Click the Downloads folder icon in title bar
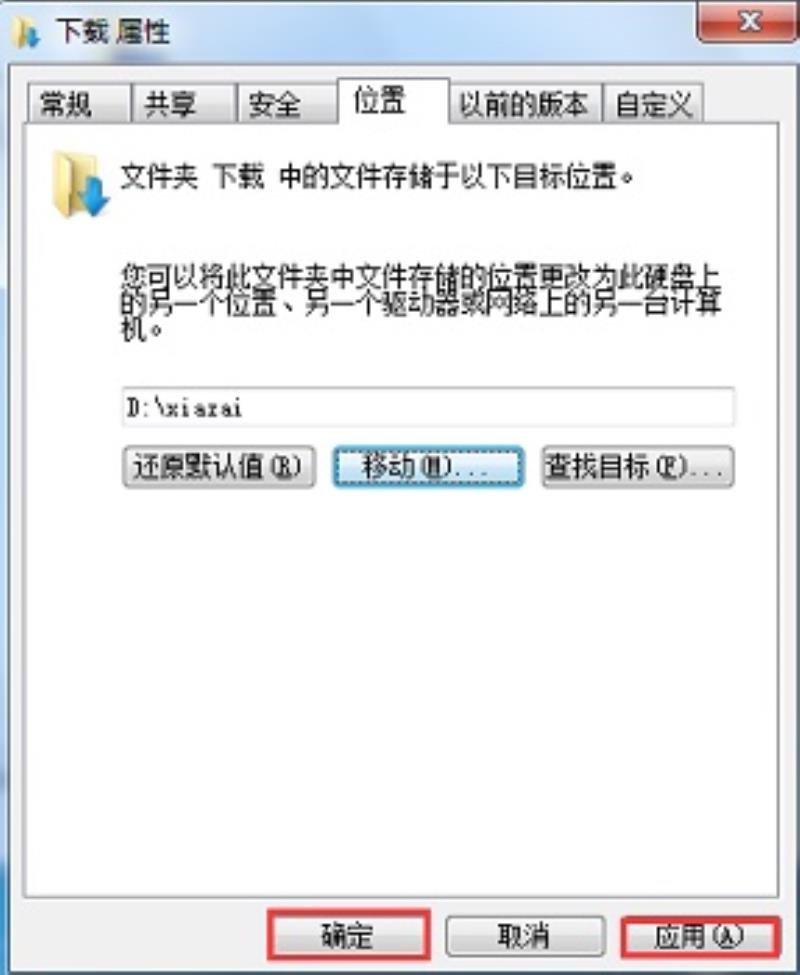 [26, 32]
